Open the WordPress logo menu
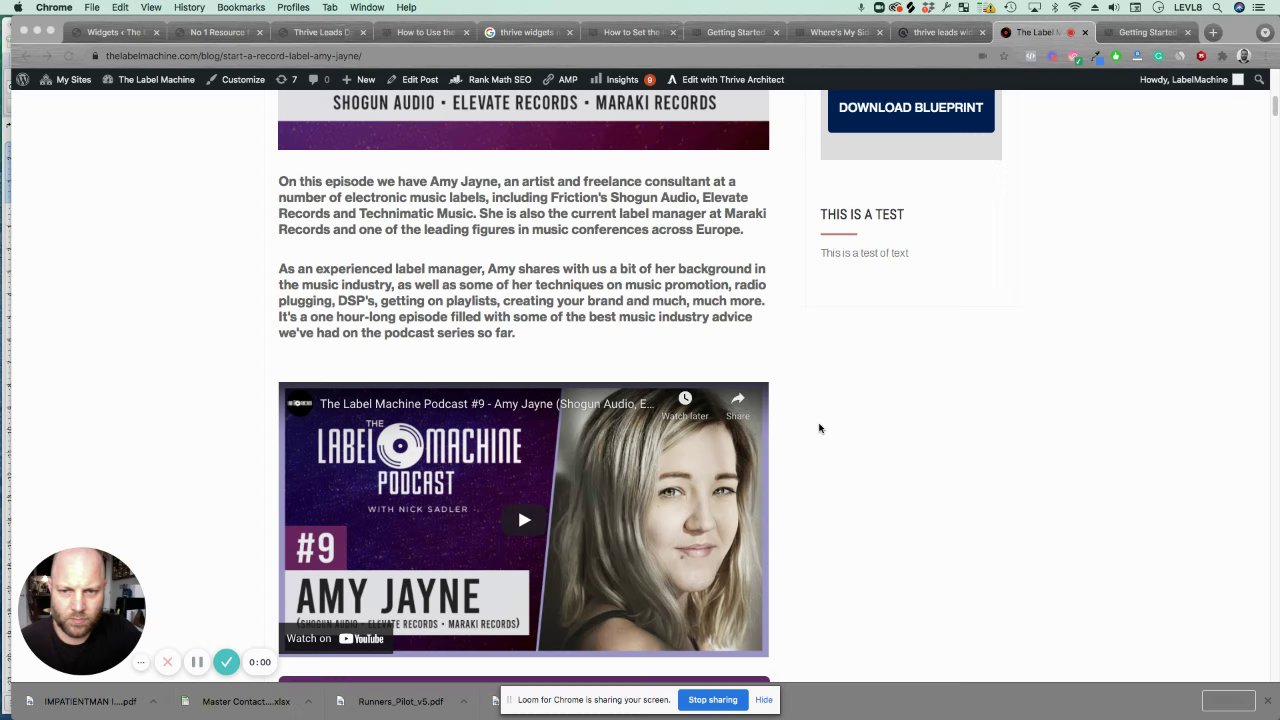 click(22, 80)
